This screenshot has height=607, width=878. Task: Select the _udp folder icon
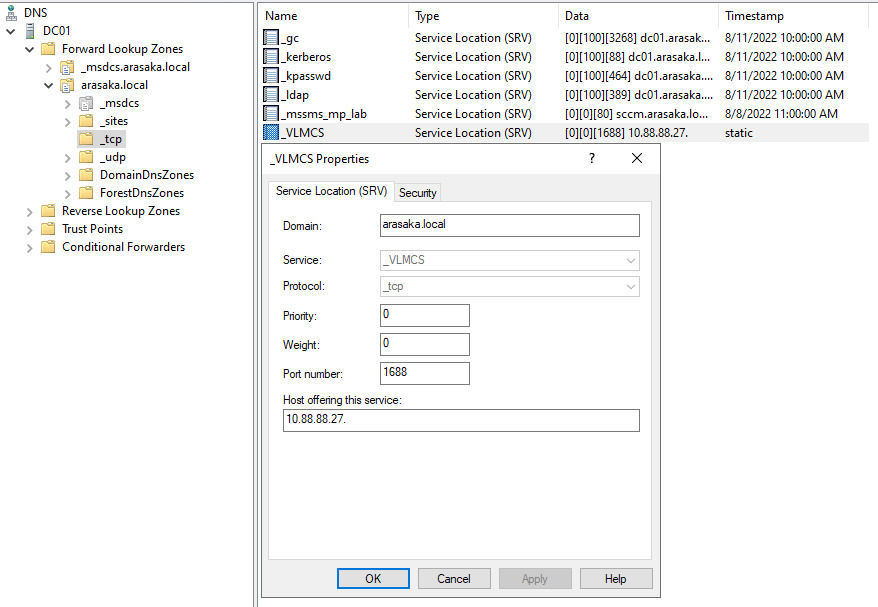click(x=86, y=157)
